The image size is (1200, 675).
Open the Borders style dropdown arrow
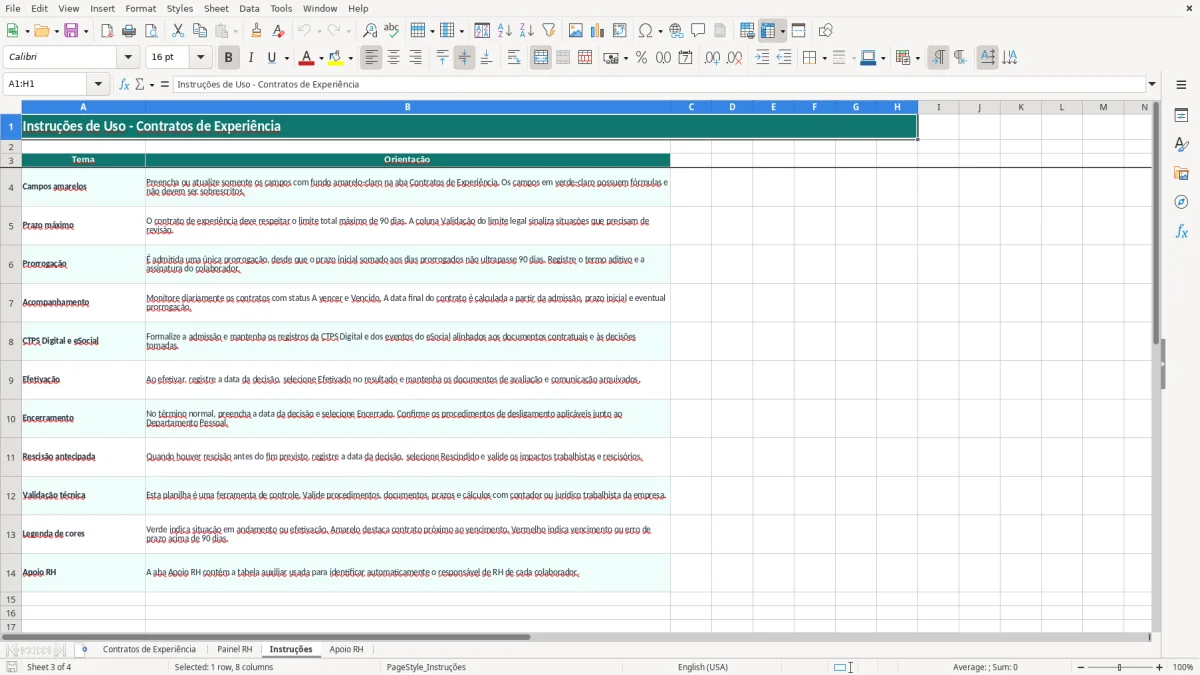[823, 58]
